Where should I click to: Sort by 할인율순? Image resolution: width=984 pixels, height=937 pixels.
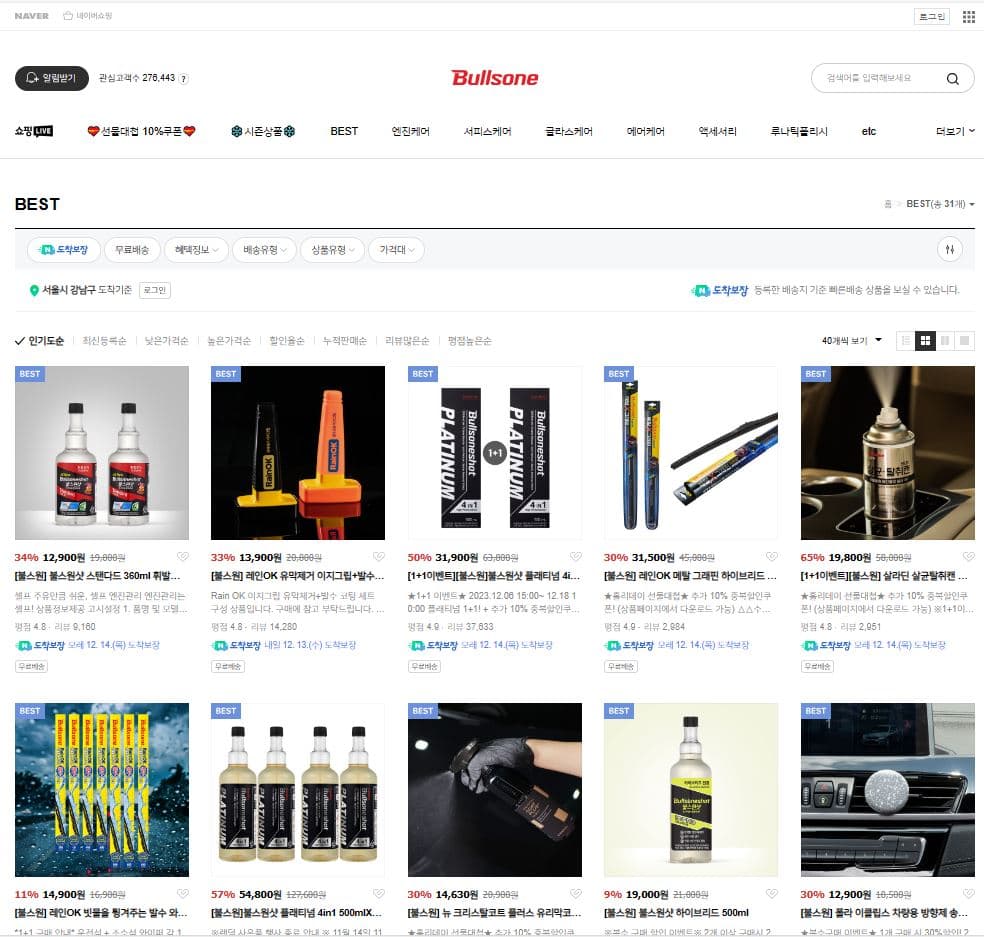point(287,341)
